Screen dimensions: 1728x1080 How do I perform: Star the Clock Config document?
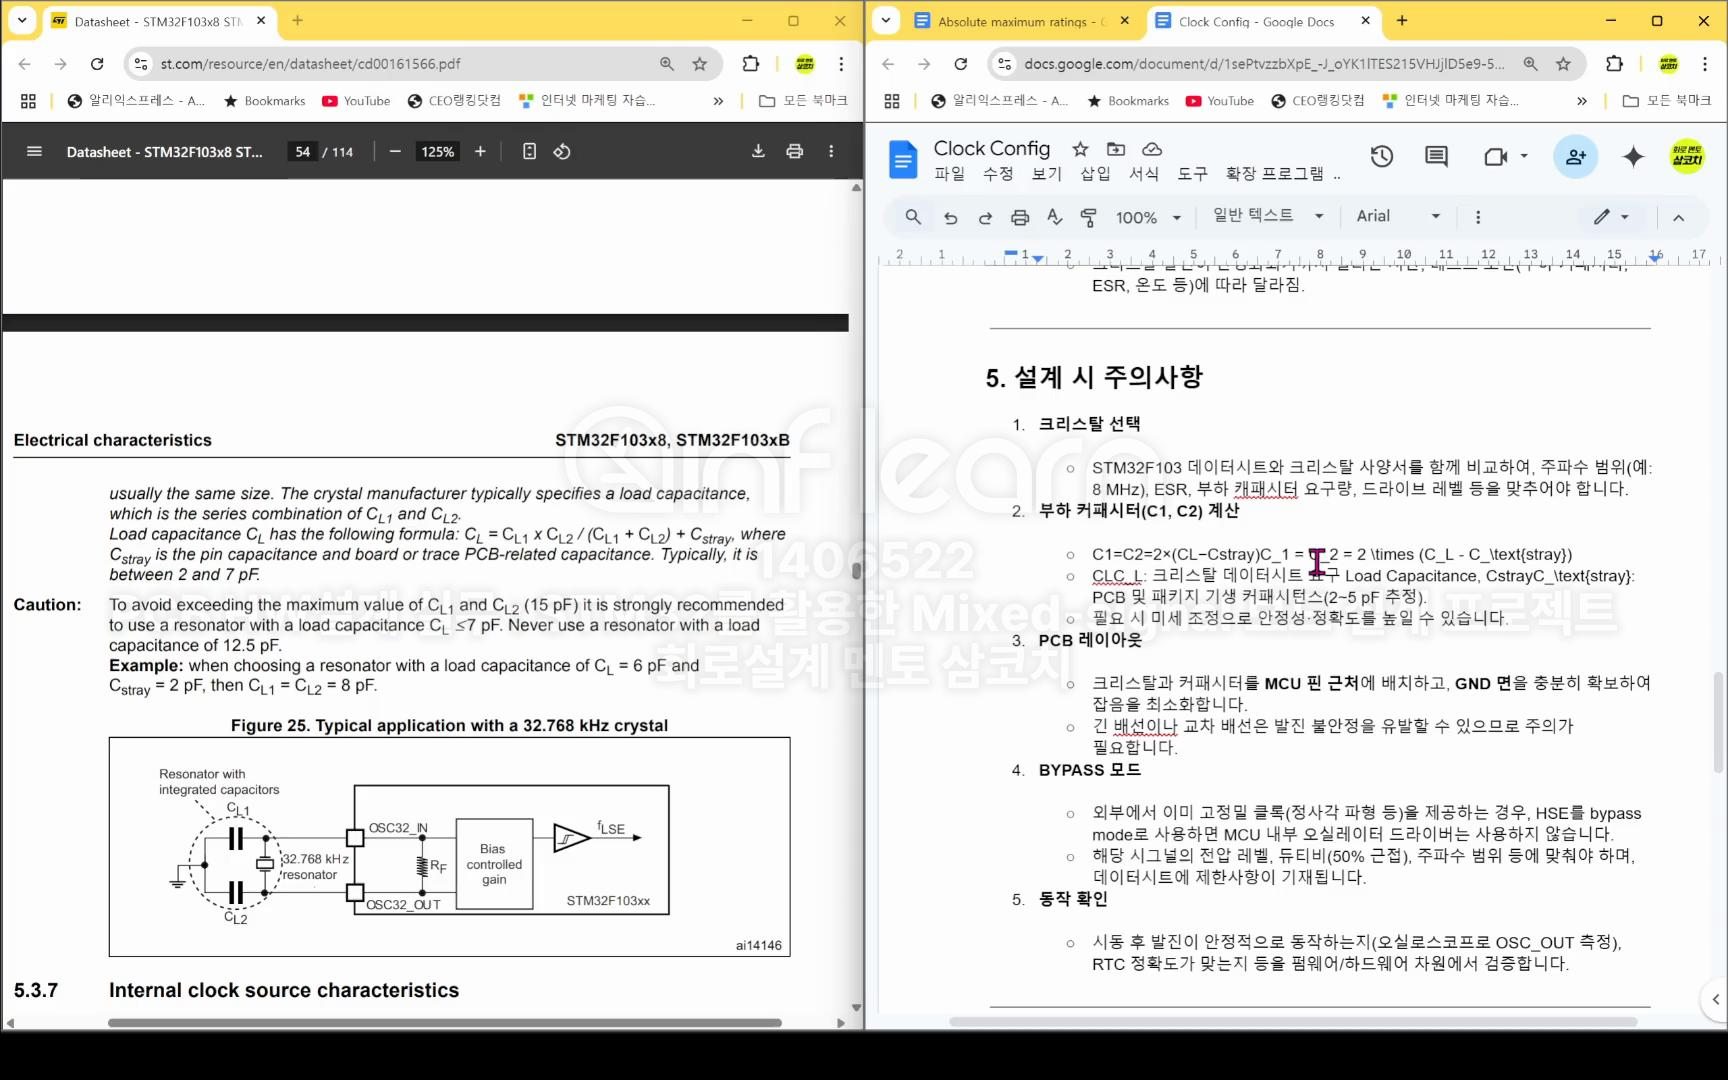[1080, 149]
